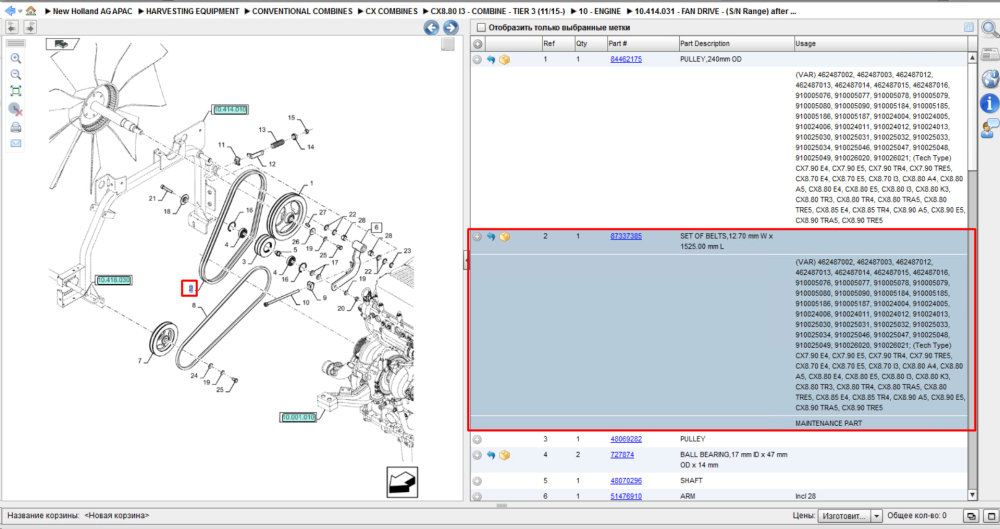Expand panel right with toolbar arrow

(x=29, y=27)
